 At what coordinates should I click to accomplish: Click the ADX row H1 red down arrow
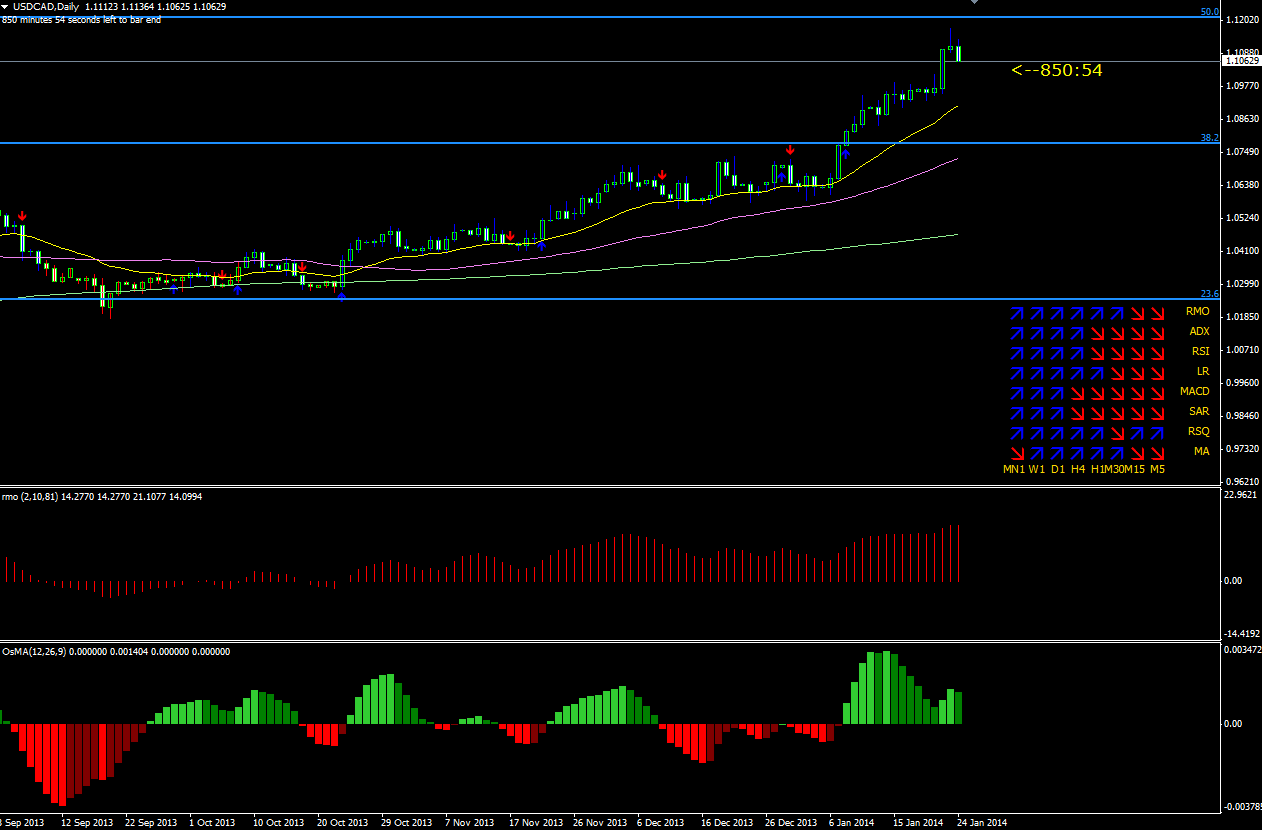click(1097, 333)
